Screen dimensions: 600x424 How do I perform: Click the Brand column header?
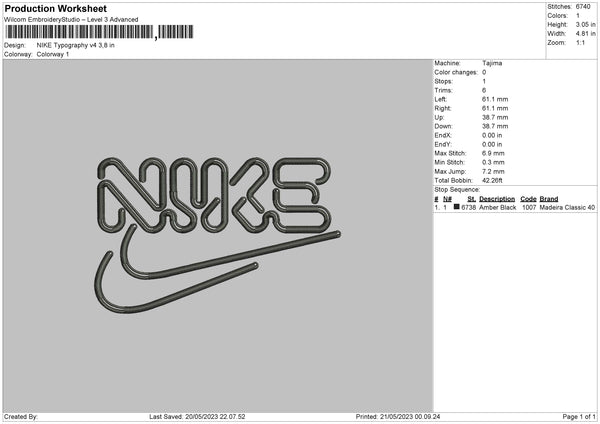[x=549, y=199]
